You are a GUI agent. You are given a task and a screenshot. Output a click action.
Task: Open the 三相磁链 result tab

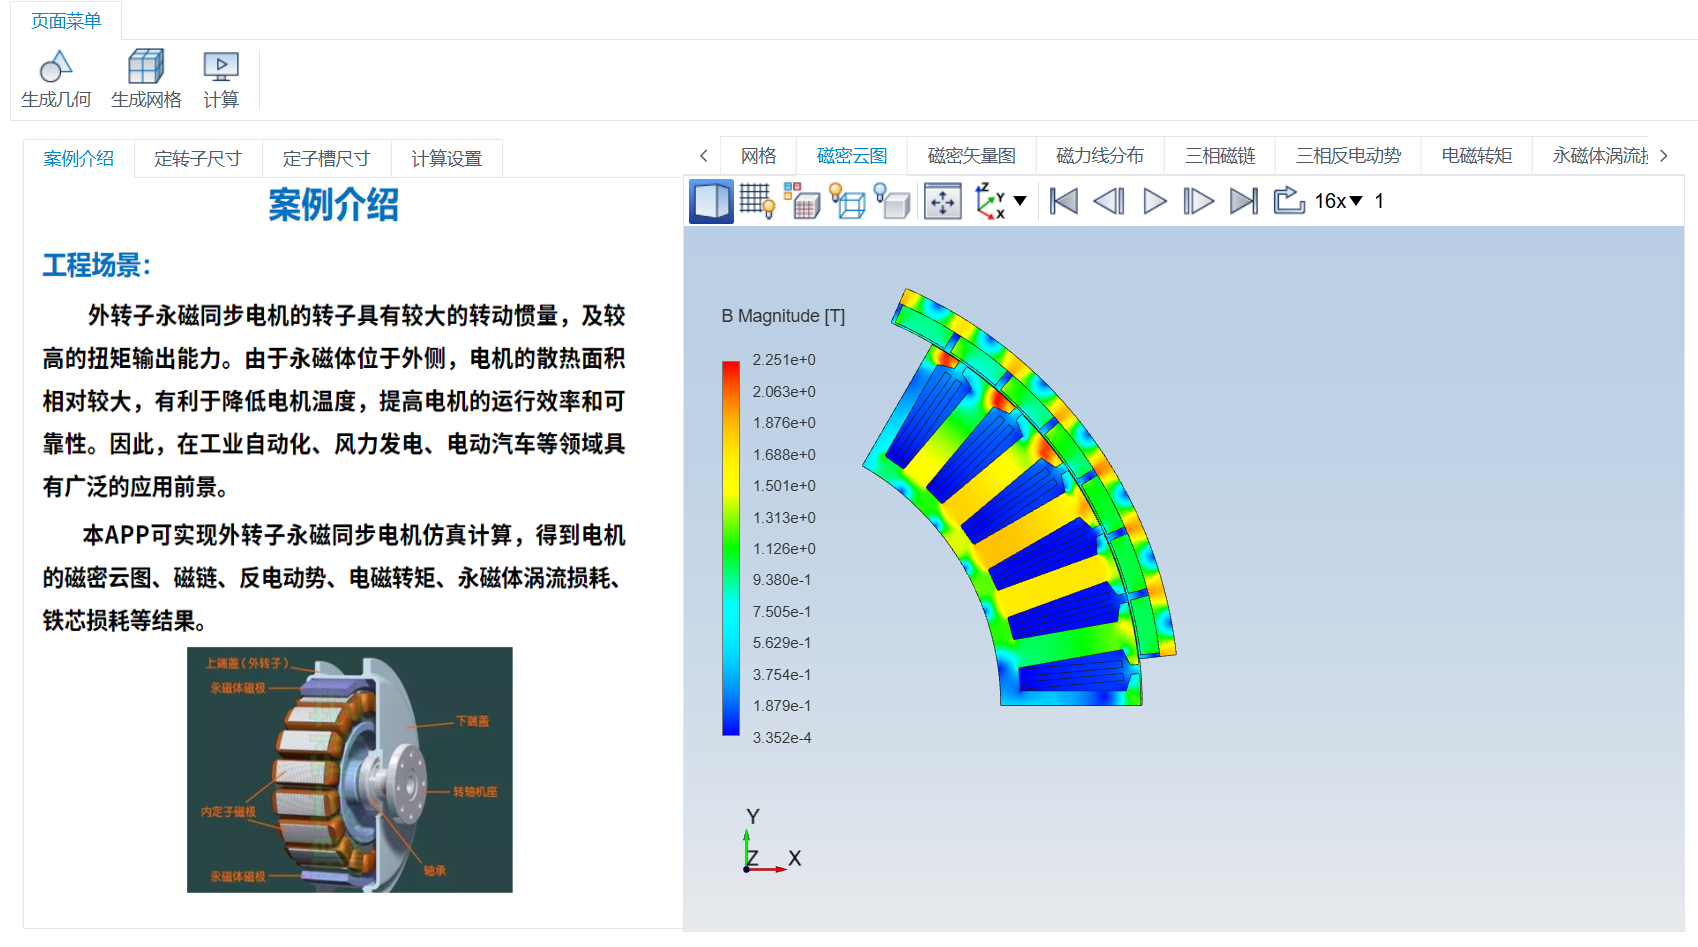(x=1220, y=156)
